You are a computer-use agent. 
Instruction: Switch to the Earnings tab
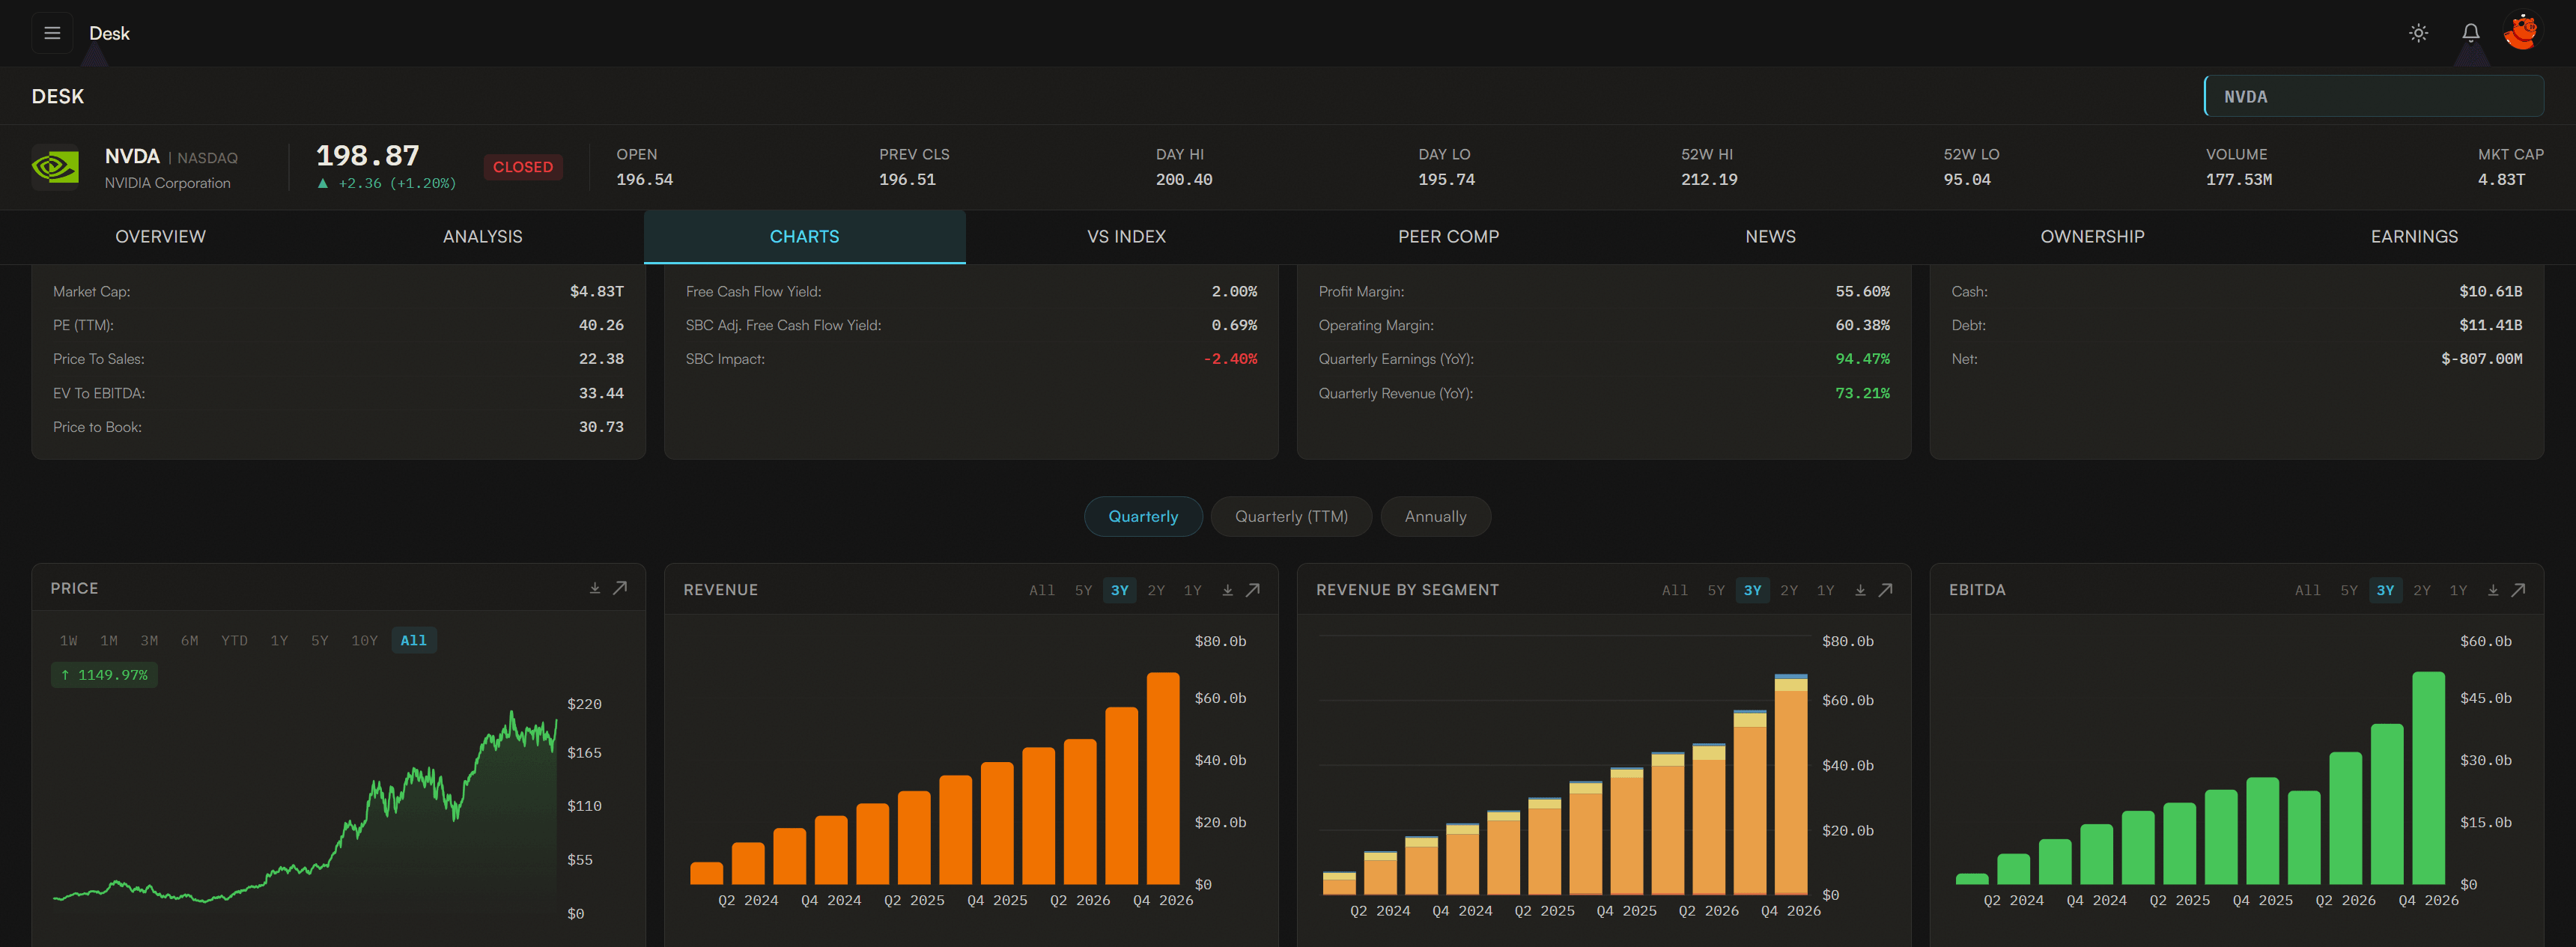pyautogui.click(x=2413, y=237)
